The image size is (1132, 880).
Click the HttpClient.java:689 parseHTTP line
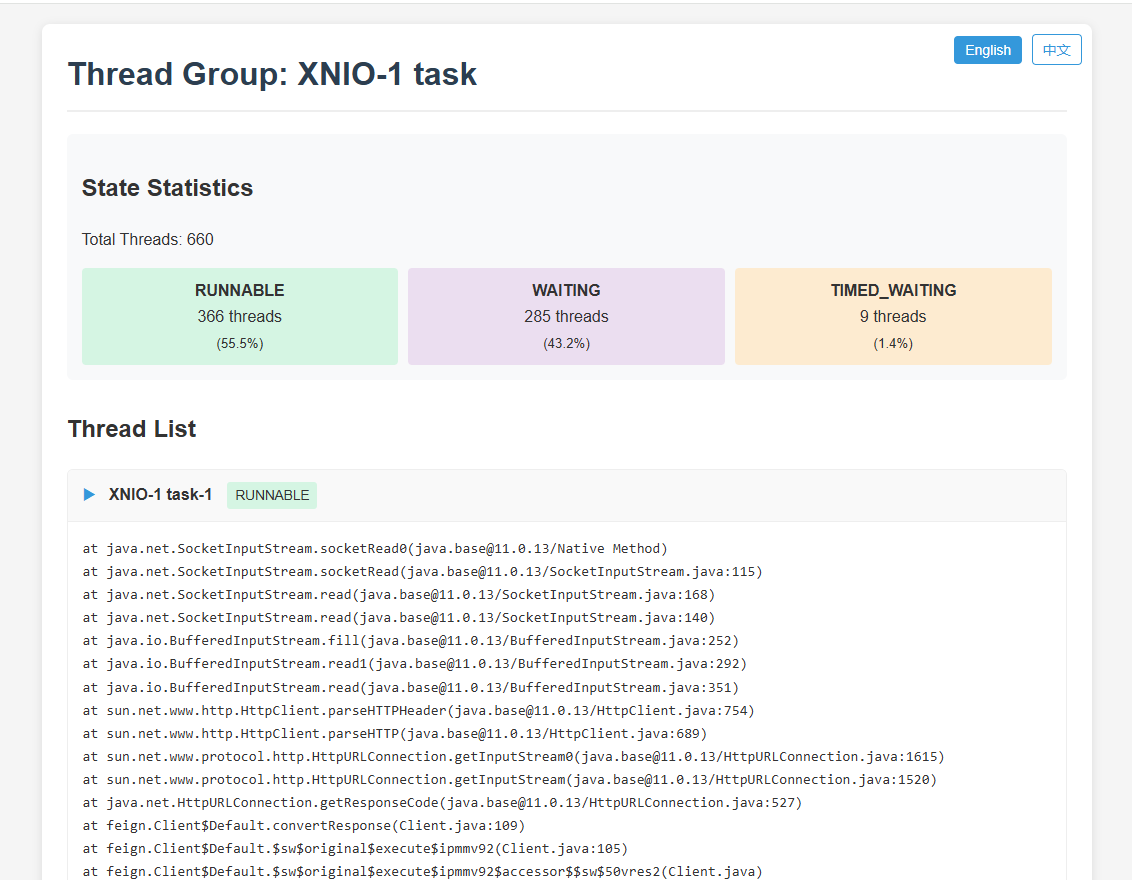tap(395, 734)
